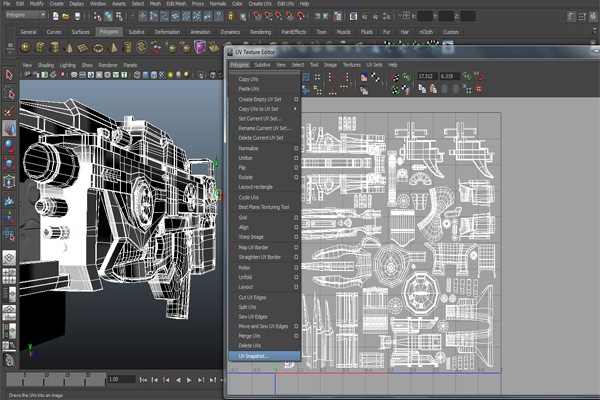Select Best Plane Texturing Tool entry
600x400 pixels.
click(x=264, y=207)
